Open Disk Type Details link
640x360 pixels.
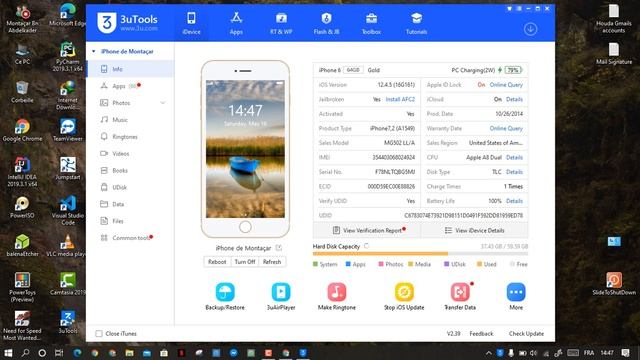[514, 172]
